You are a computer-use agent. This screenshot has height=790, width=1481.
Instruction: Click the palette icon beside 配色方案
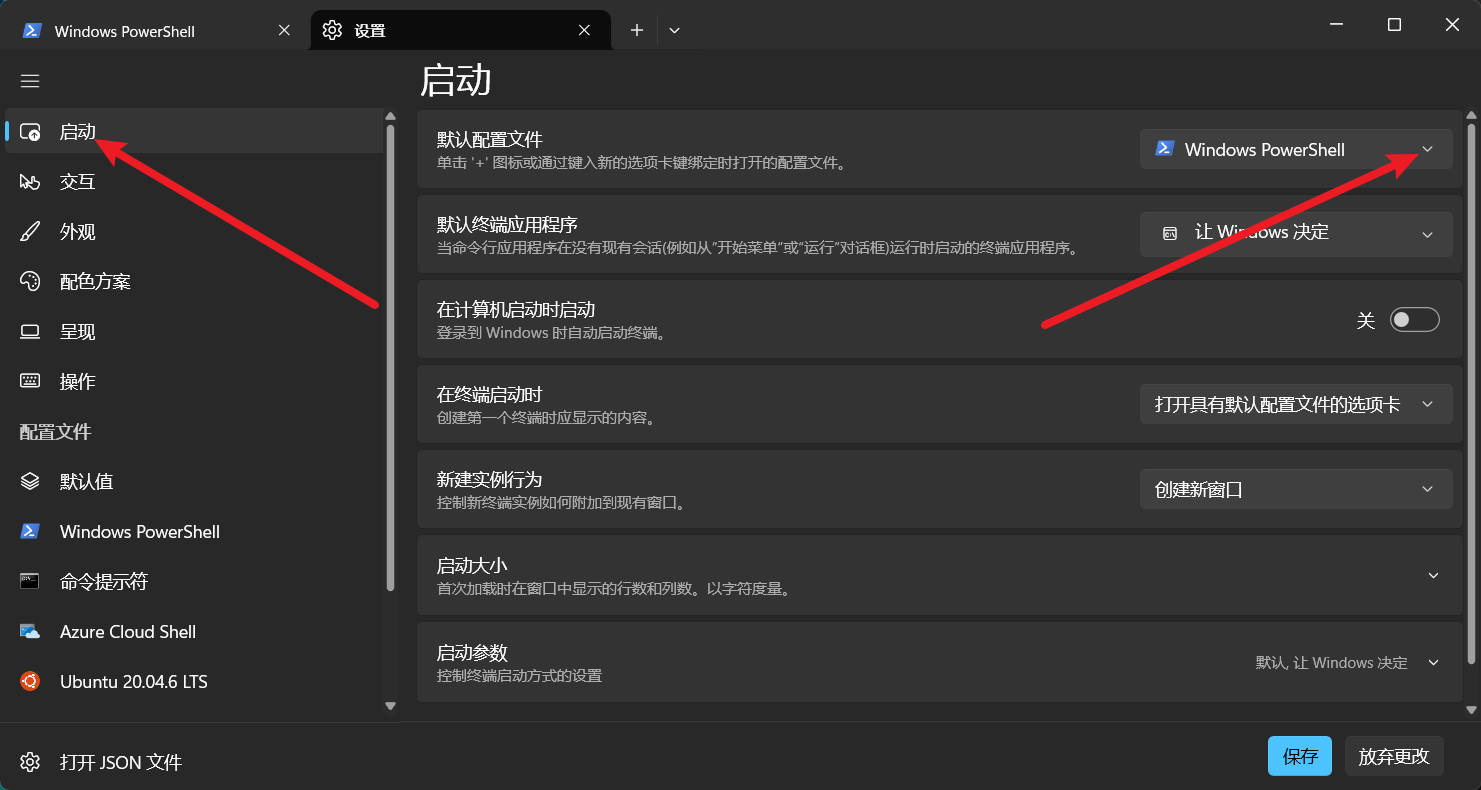(x=30, y=282)
